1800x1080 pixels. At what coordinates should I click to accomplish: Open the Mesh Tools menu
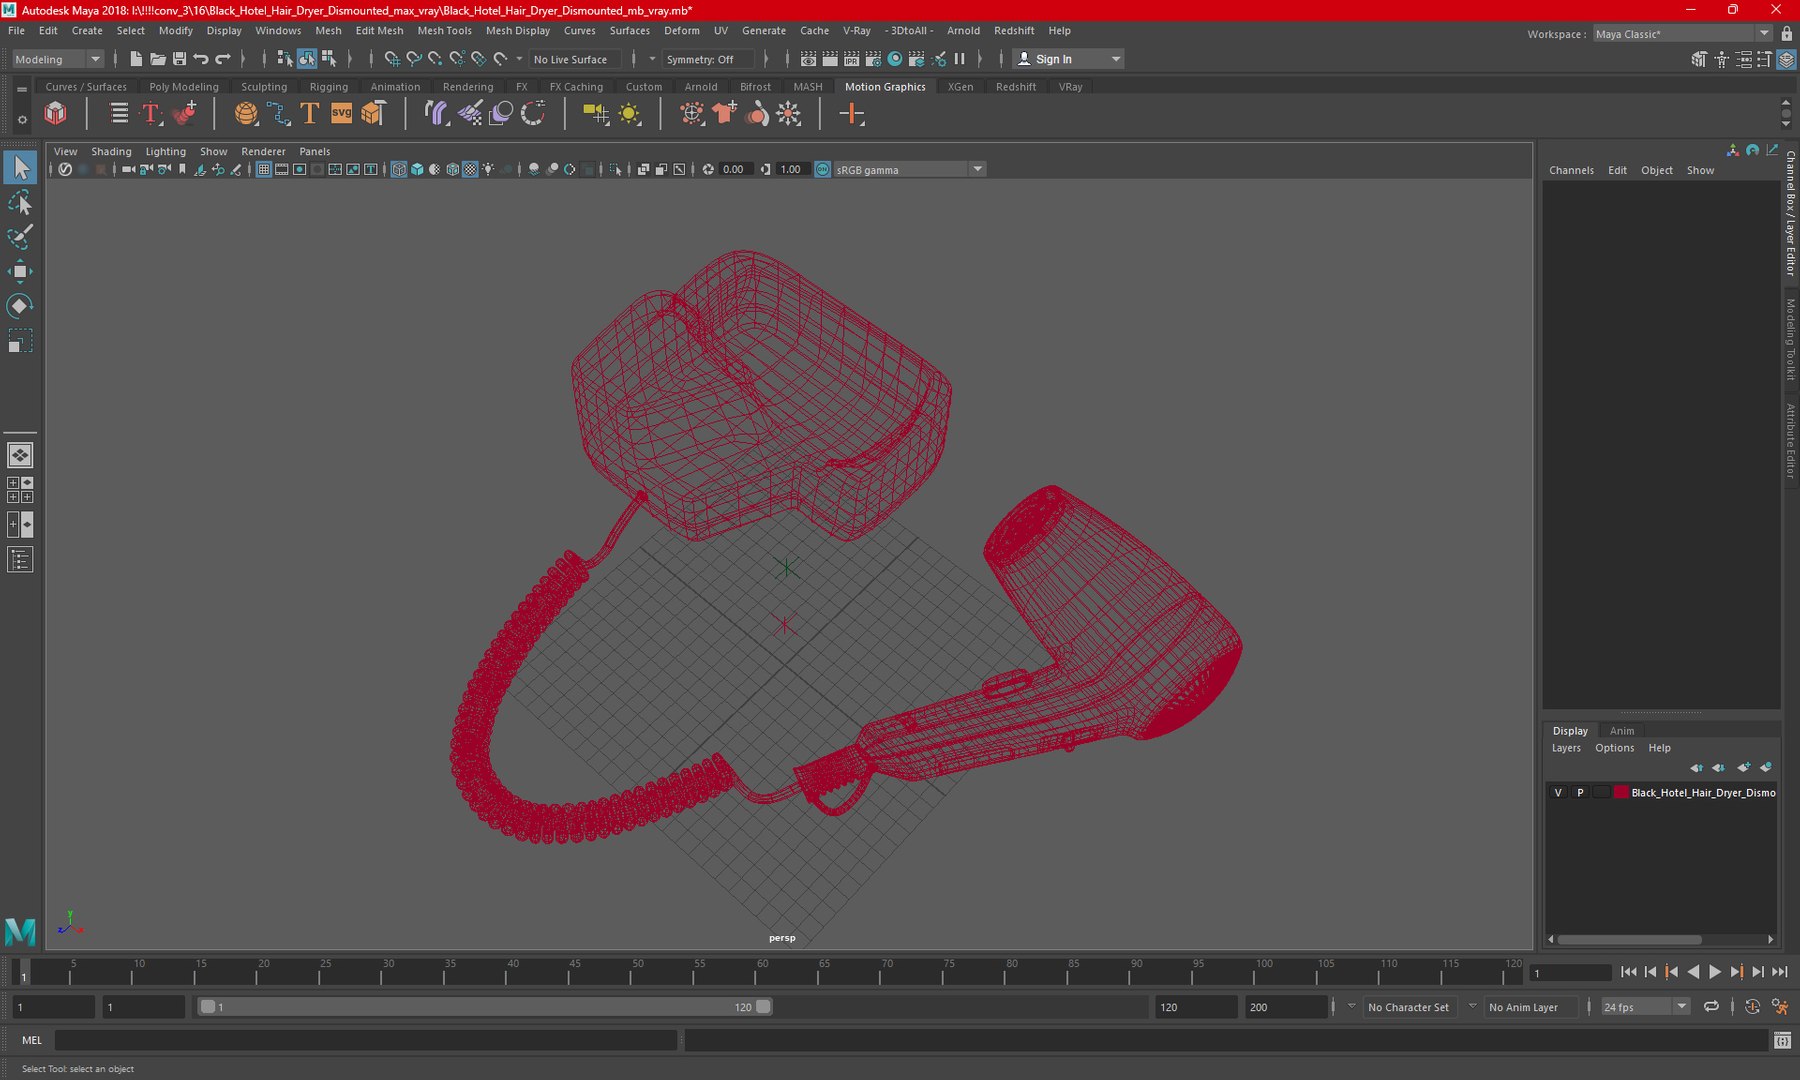pyautogui.click(x=444, y=31)
